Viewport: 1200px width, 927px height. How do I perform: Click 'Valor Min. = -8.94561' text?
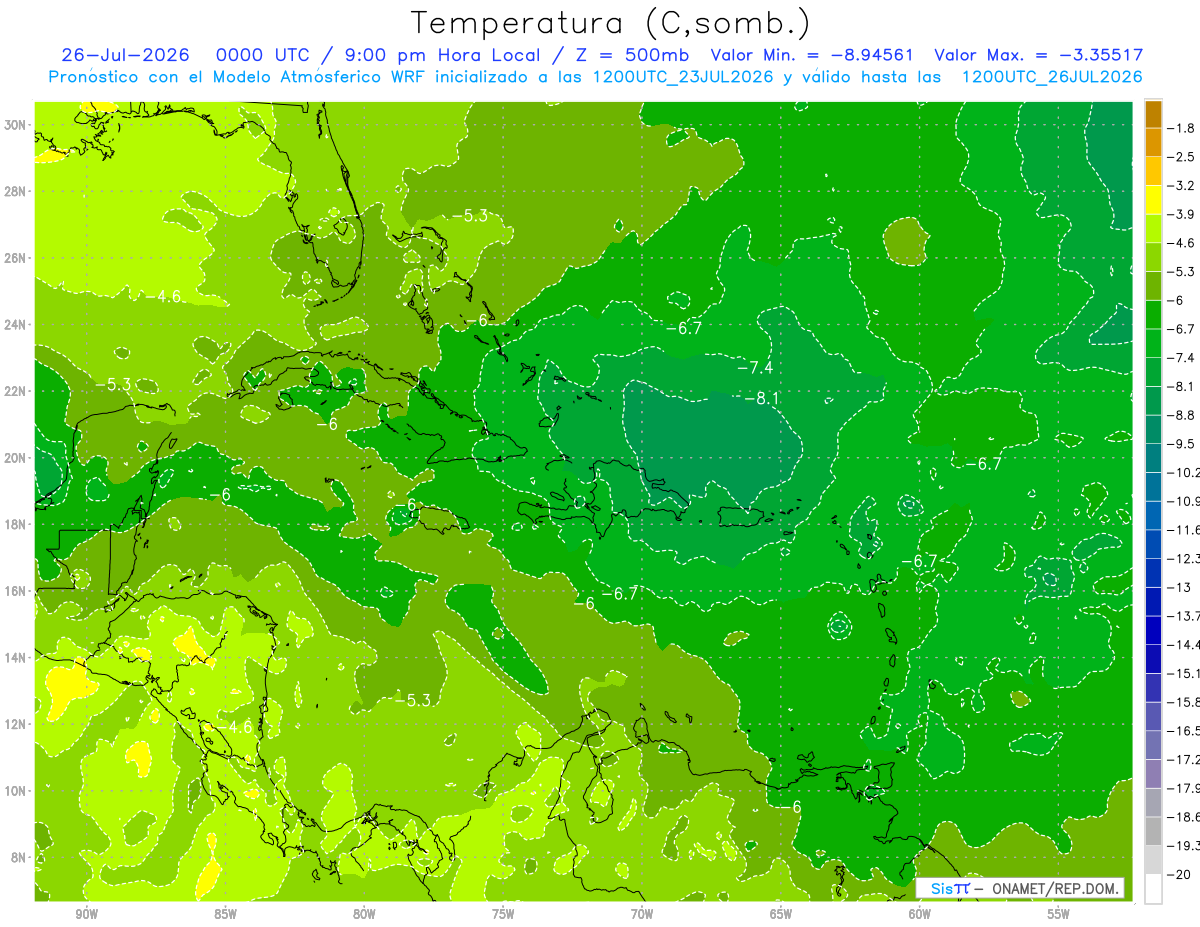(811, 55)
